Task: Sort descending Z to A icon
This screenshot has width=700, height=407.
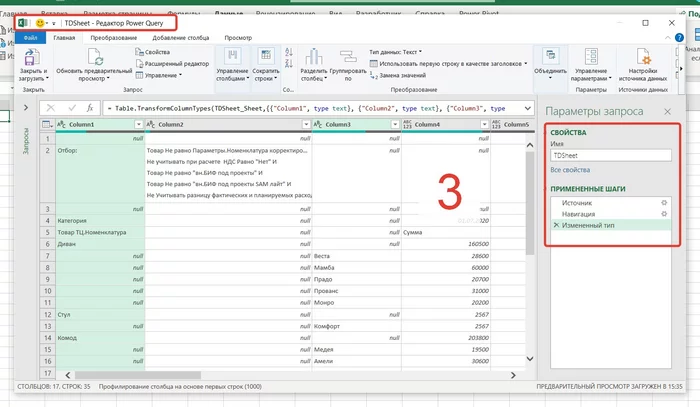Action: click(x=289, y=64)
